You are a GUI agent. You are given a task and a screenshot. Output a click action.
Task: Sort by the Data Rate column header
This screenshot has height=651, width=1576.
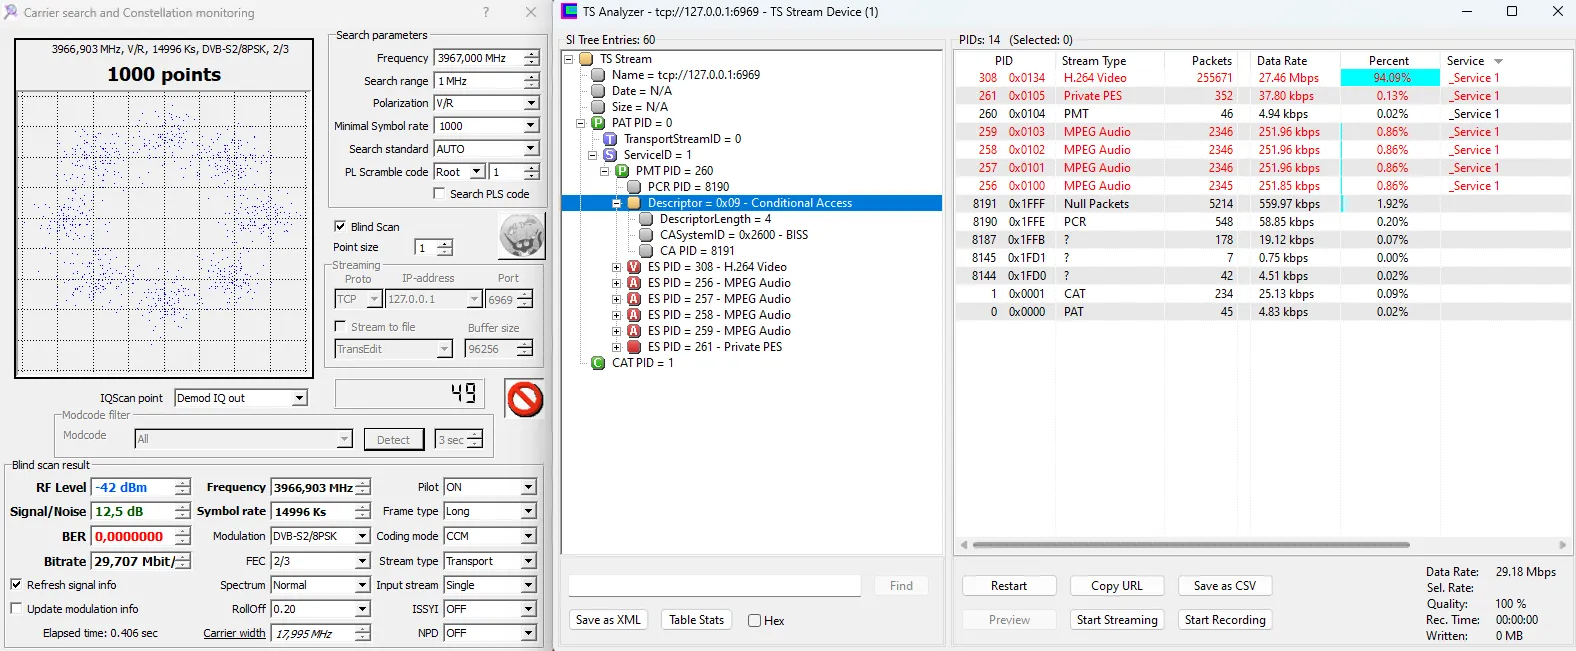pos(1281,61)
